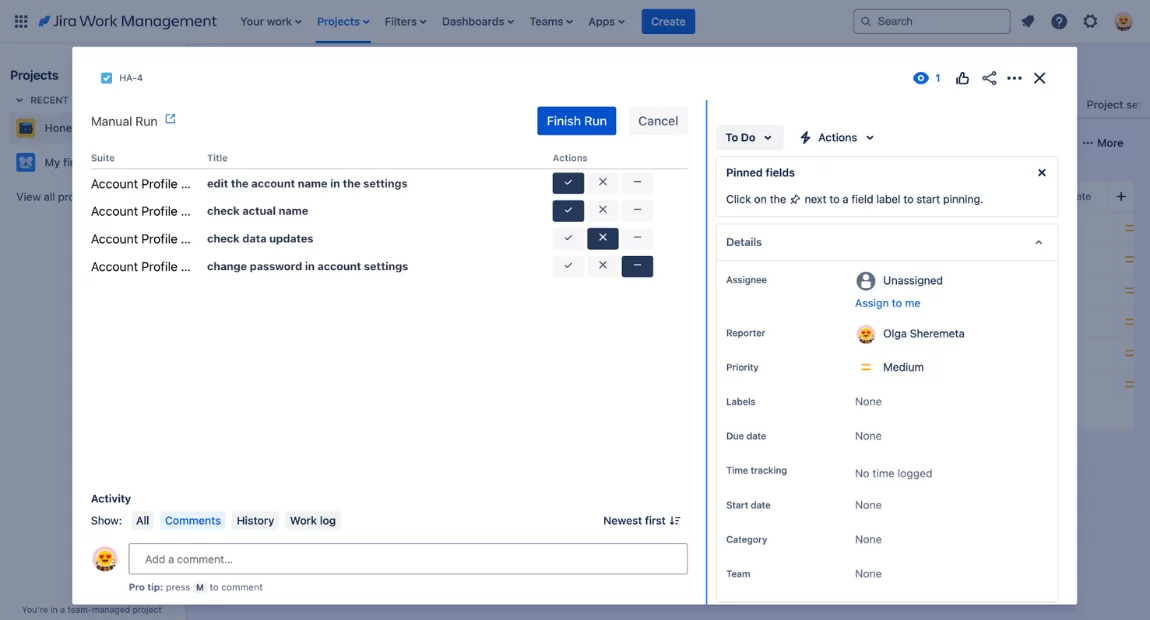The width and height of the screenshot is (1150, 620).
Task: Switch to the History activity tab
Action: point(255,521)
